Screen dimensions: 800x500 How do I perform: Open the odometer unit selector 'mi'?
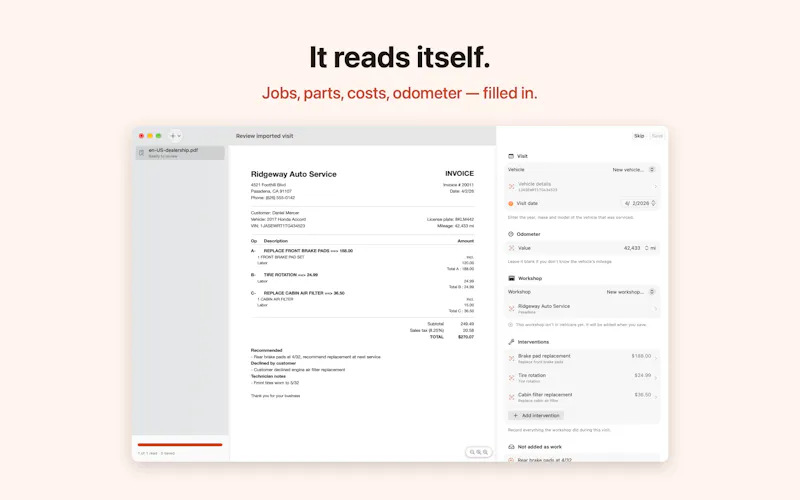click(x=651, y=248)
